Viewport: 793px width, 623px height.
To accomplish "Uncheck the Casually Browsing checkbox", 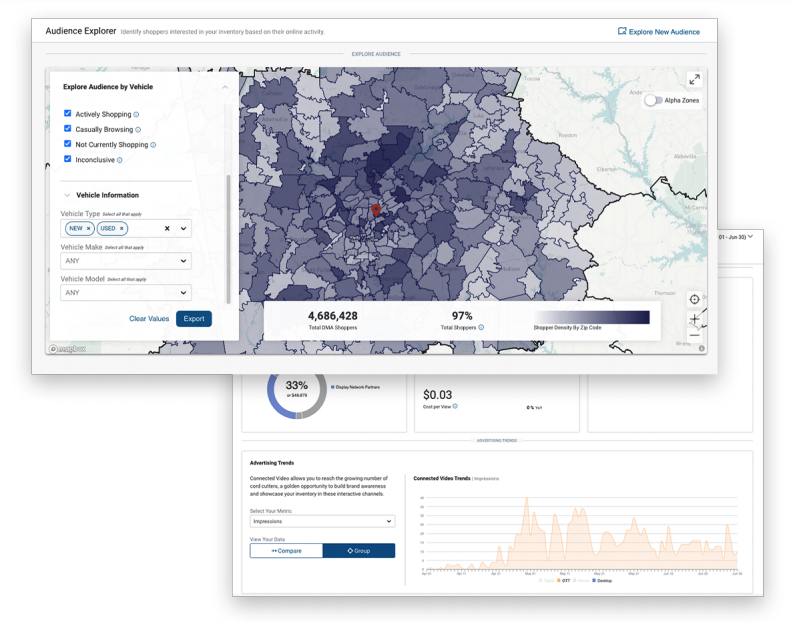I will [x=68, y=129].
